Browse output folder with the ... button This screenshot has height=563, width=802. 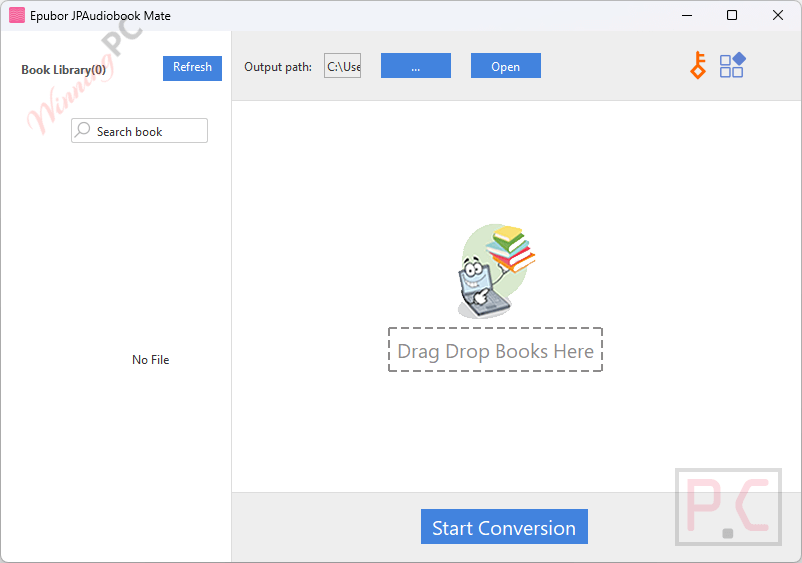416,65
